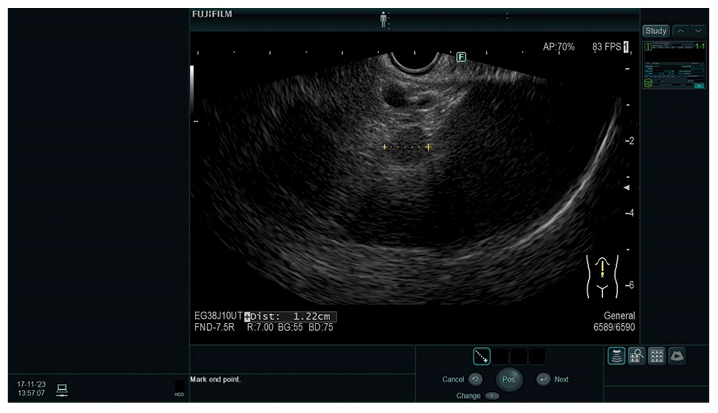Click the body orientation marker icon
Screen dimensions: 718x413
tap(602, 277)
